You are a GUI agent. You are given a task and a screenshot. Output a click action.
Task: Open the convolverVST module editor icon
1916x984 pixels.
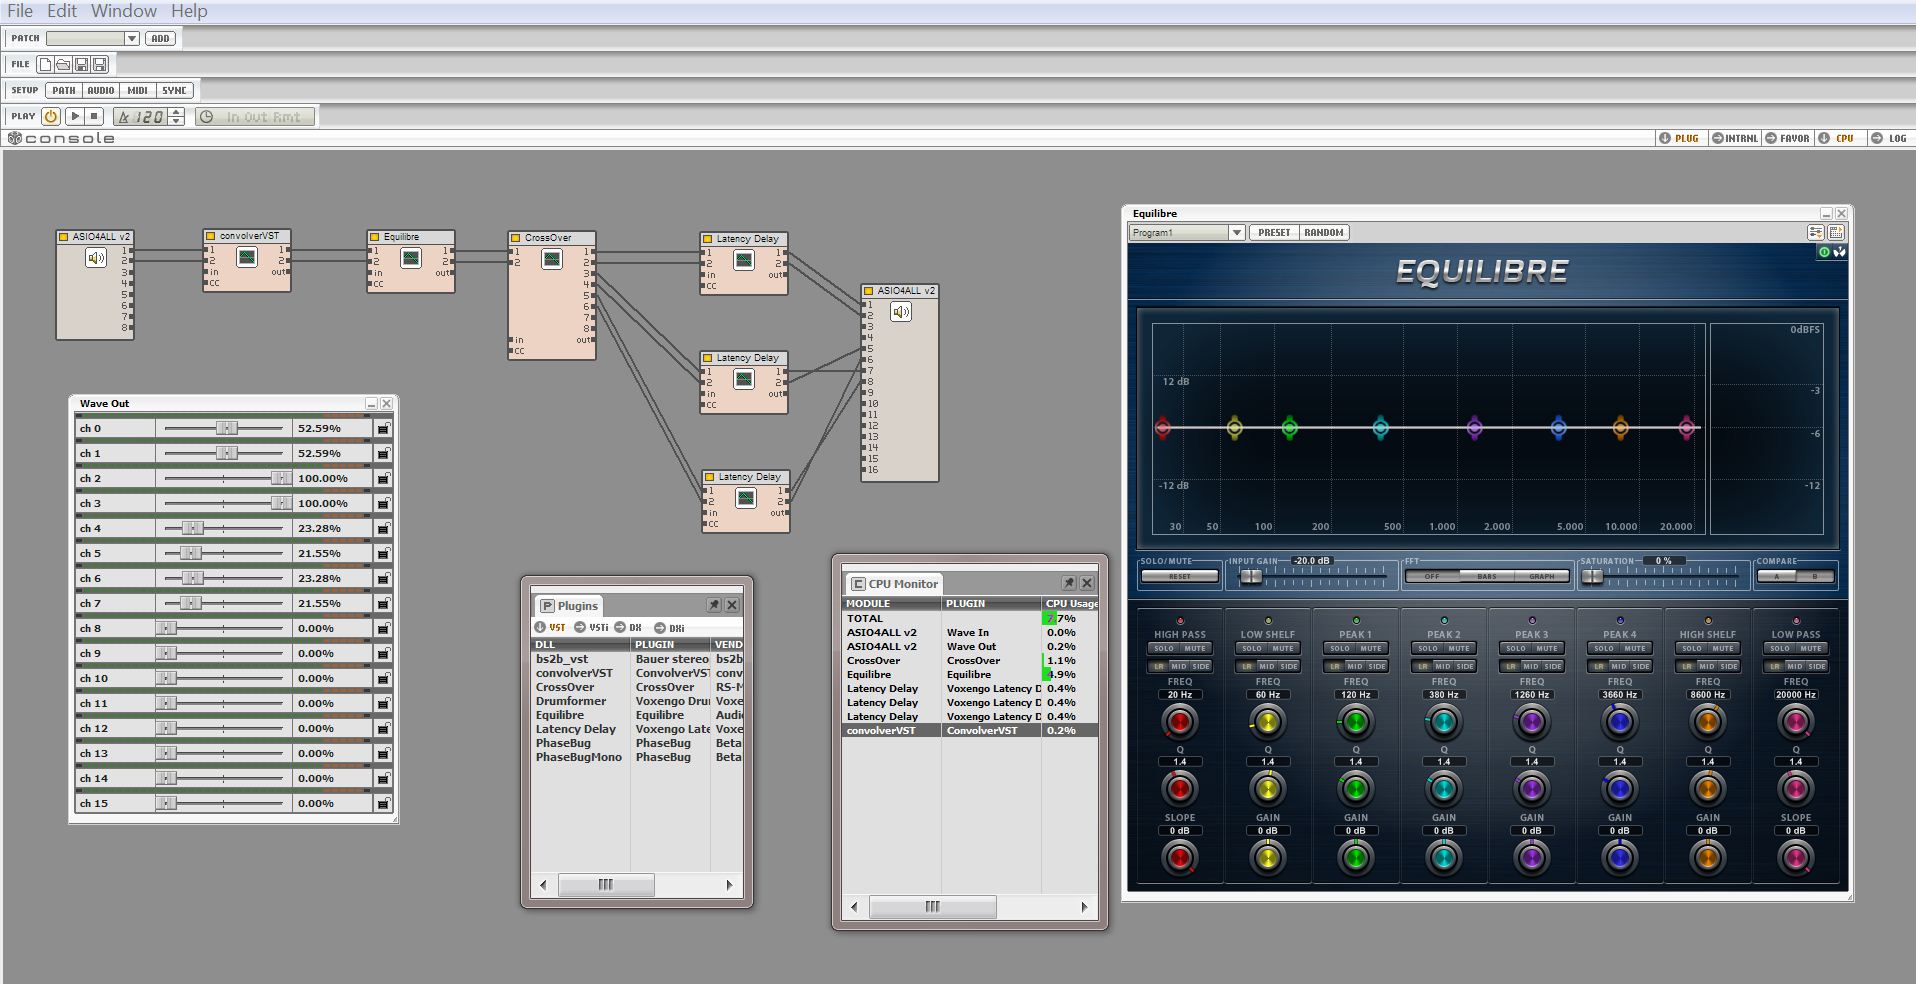[x=247, y=258]
